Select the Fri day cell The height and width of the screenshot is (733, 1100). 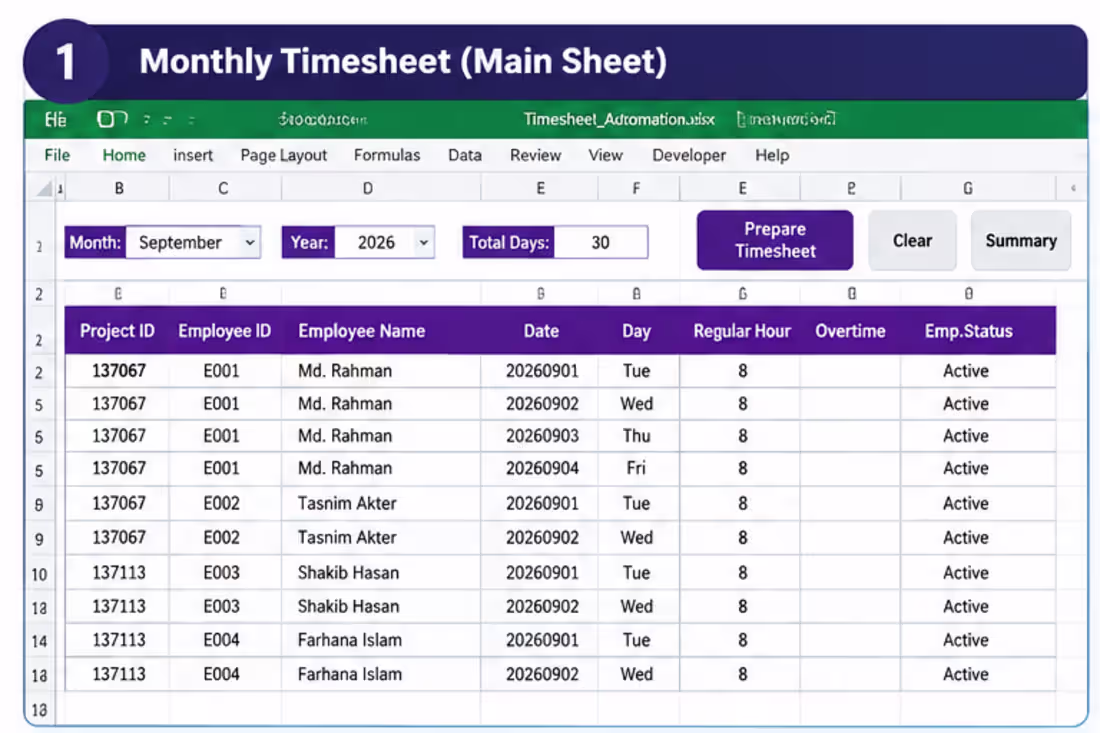tap(638, 468)
